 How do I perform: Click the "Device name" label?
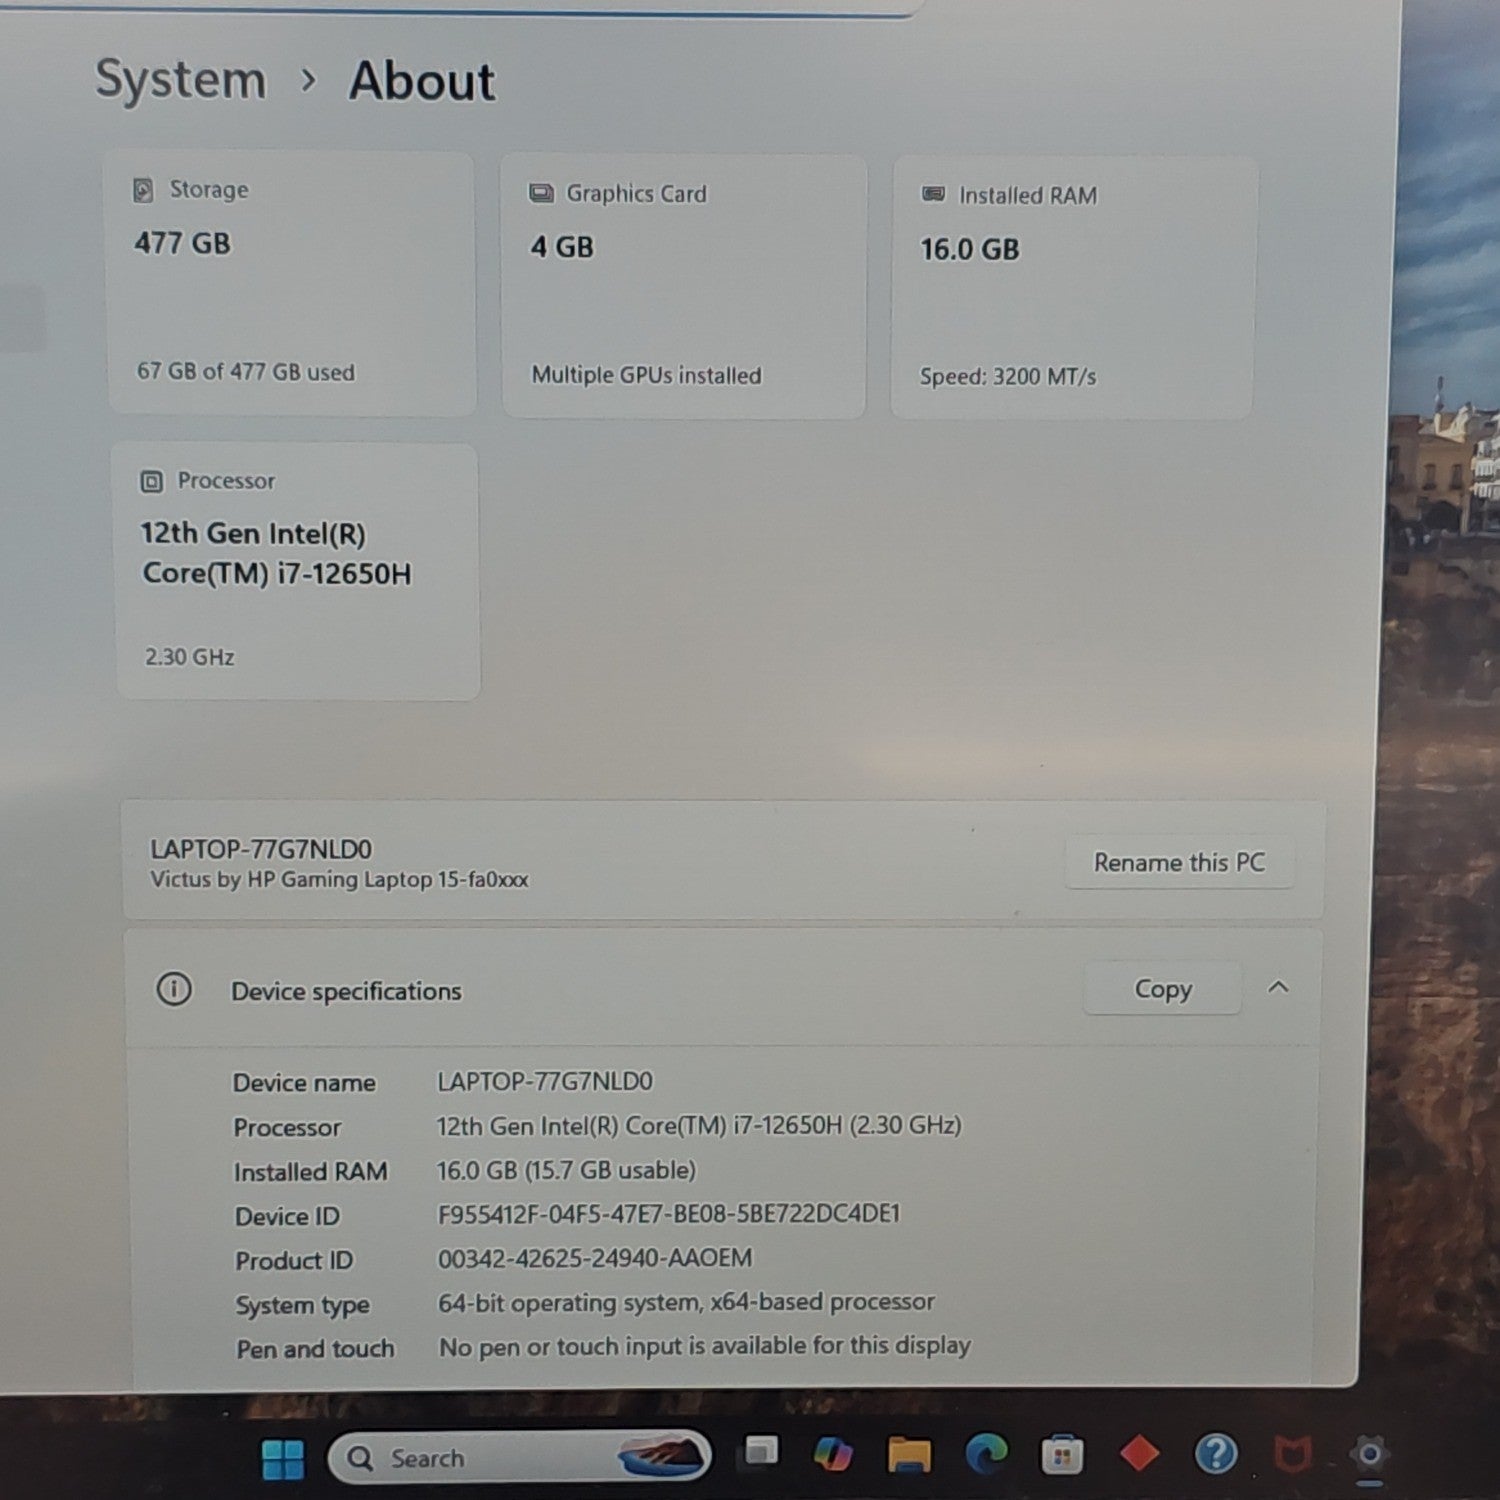304,1083
